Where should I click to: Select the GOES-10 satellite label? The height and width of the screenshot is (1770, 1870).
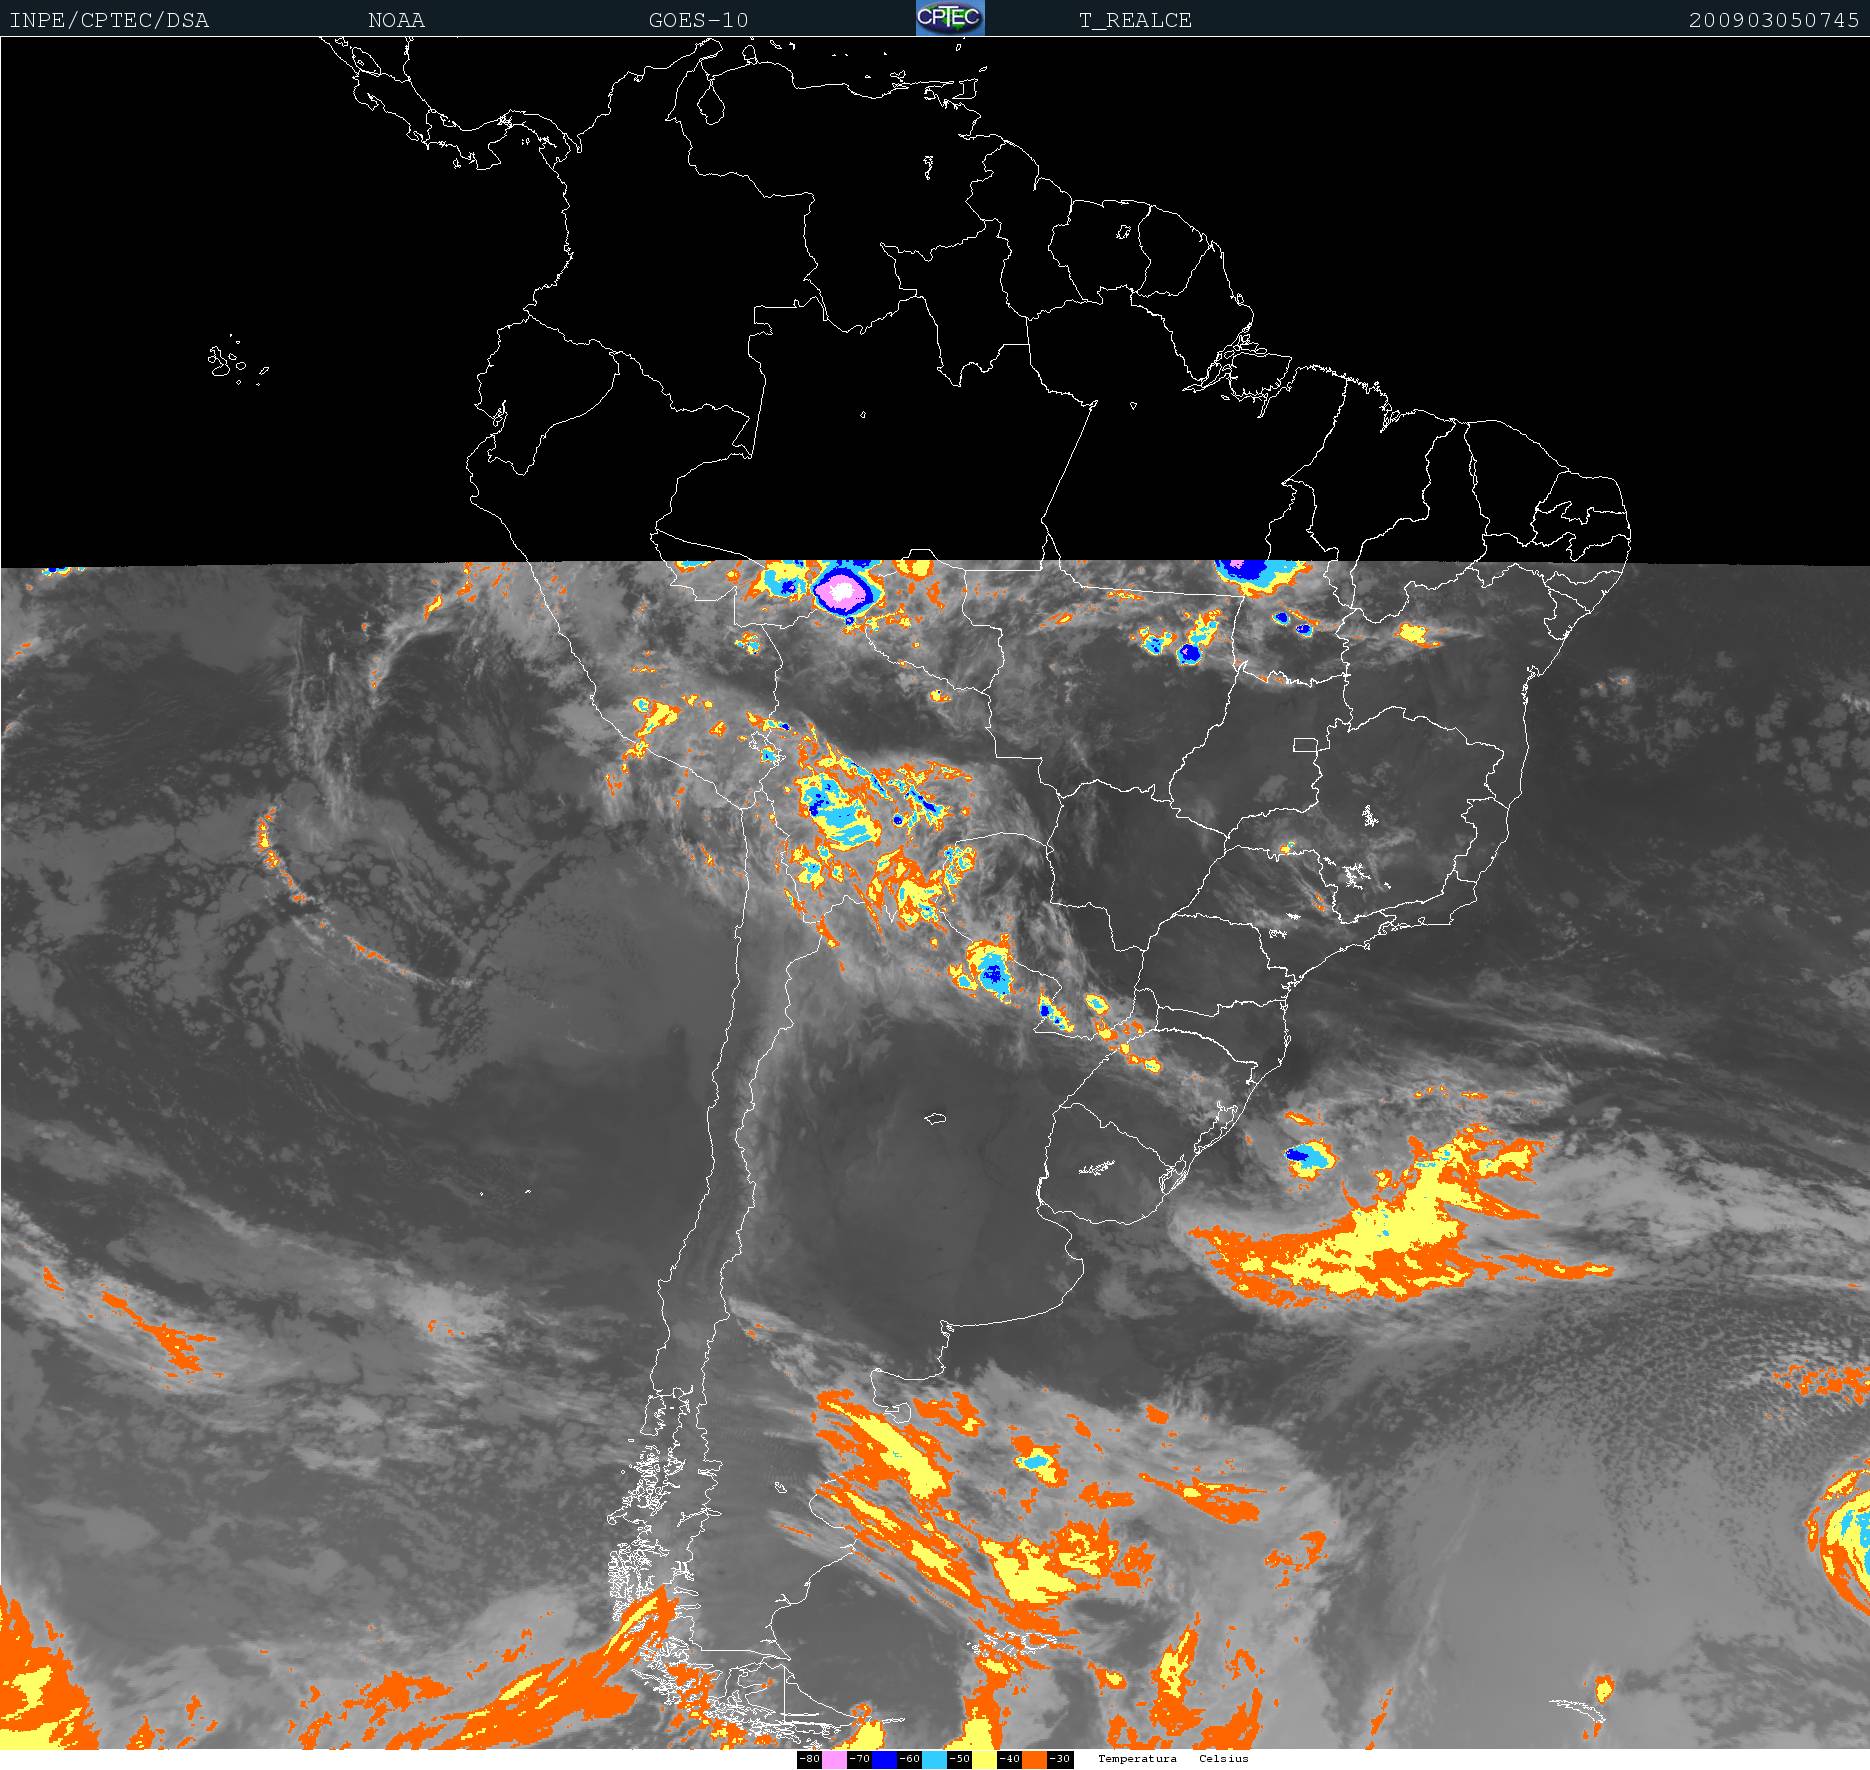pos(698,20)
